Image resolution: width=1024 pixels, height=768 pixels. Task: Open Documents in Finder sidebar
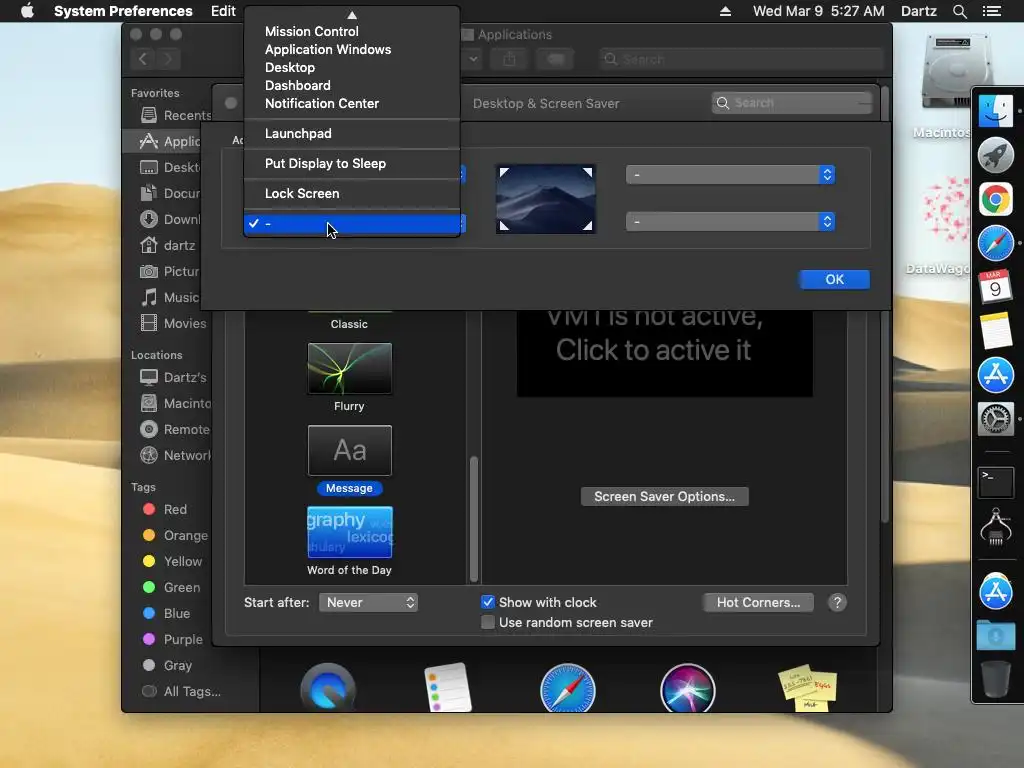pyautogui.click(x=171, y=193)
